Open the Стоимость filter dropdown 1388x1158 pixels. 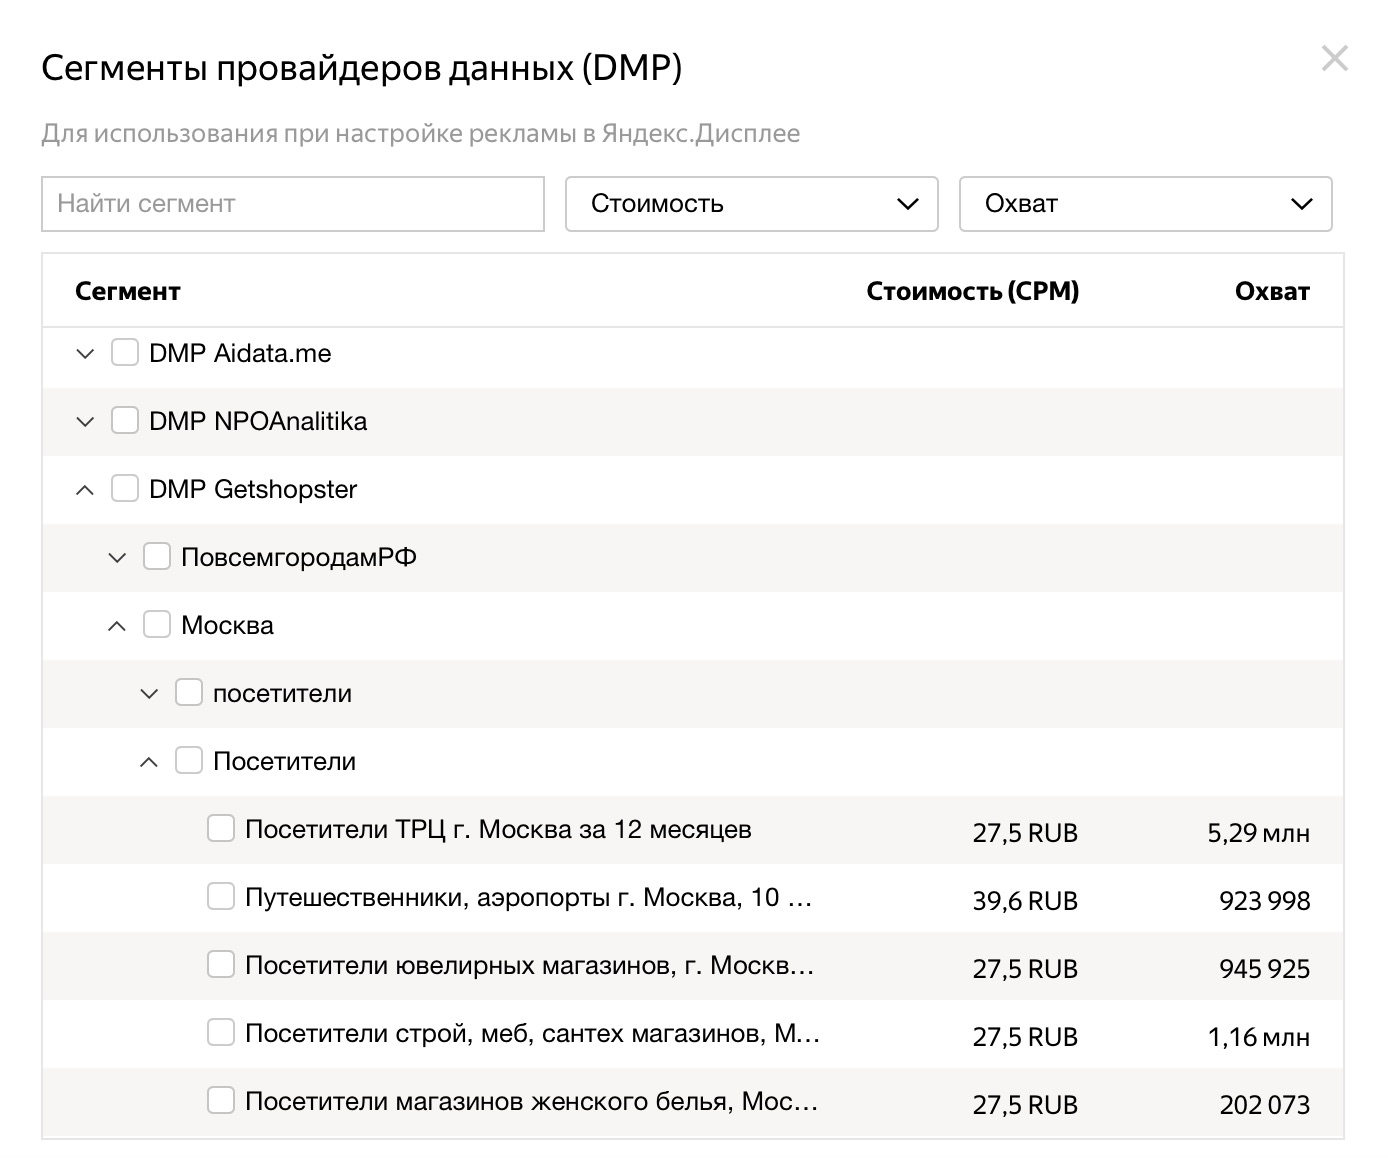[751, 204]
